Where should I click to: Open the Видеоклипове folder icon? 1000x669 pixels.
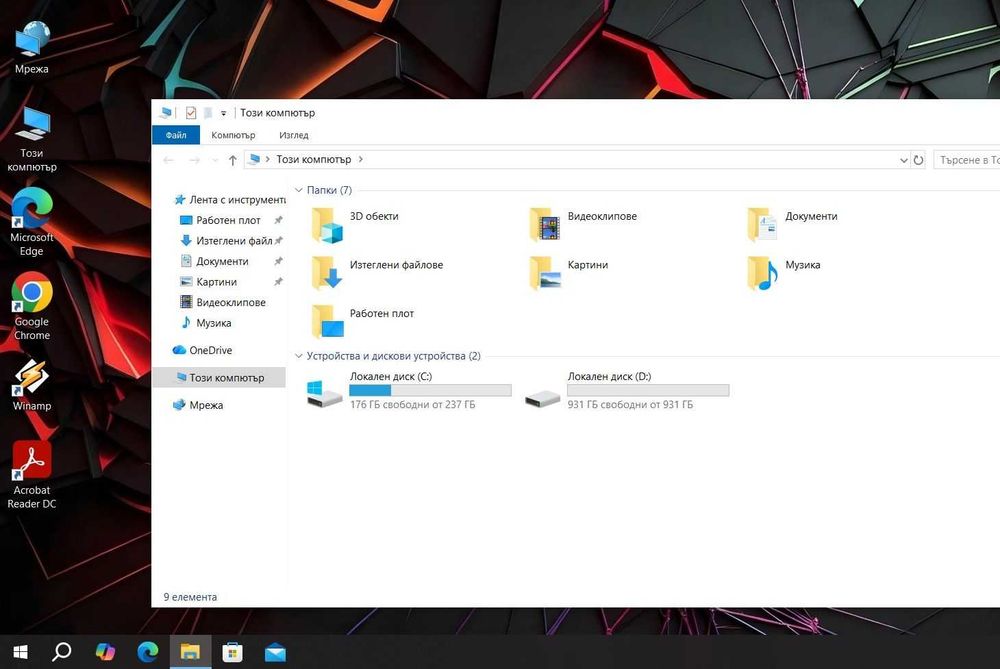545,224
